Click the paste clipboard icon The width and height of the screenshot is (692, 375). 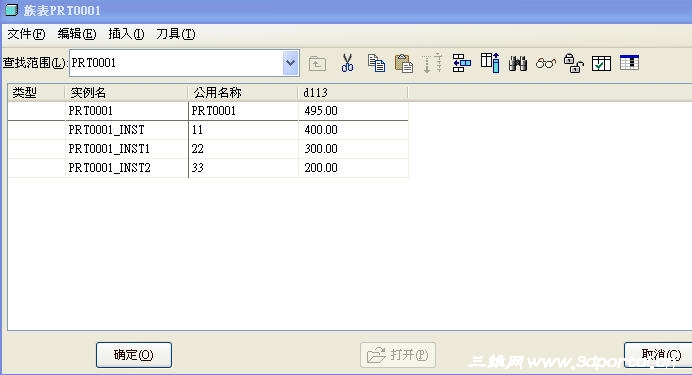[x=404, y=63]
